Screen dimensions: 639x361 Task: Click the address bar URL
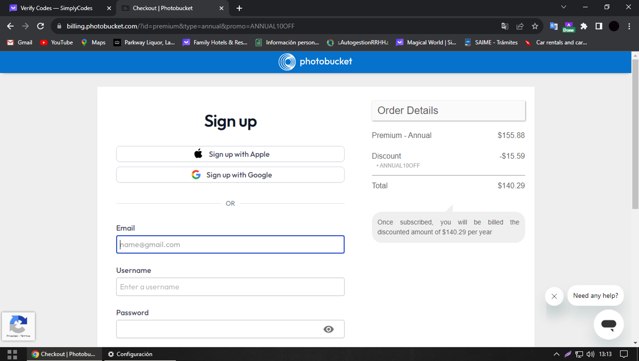(181, 26)
